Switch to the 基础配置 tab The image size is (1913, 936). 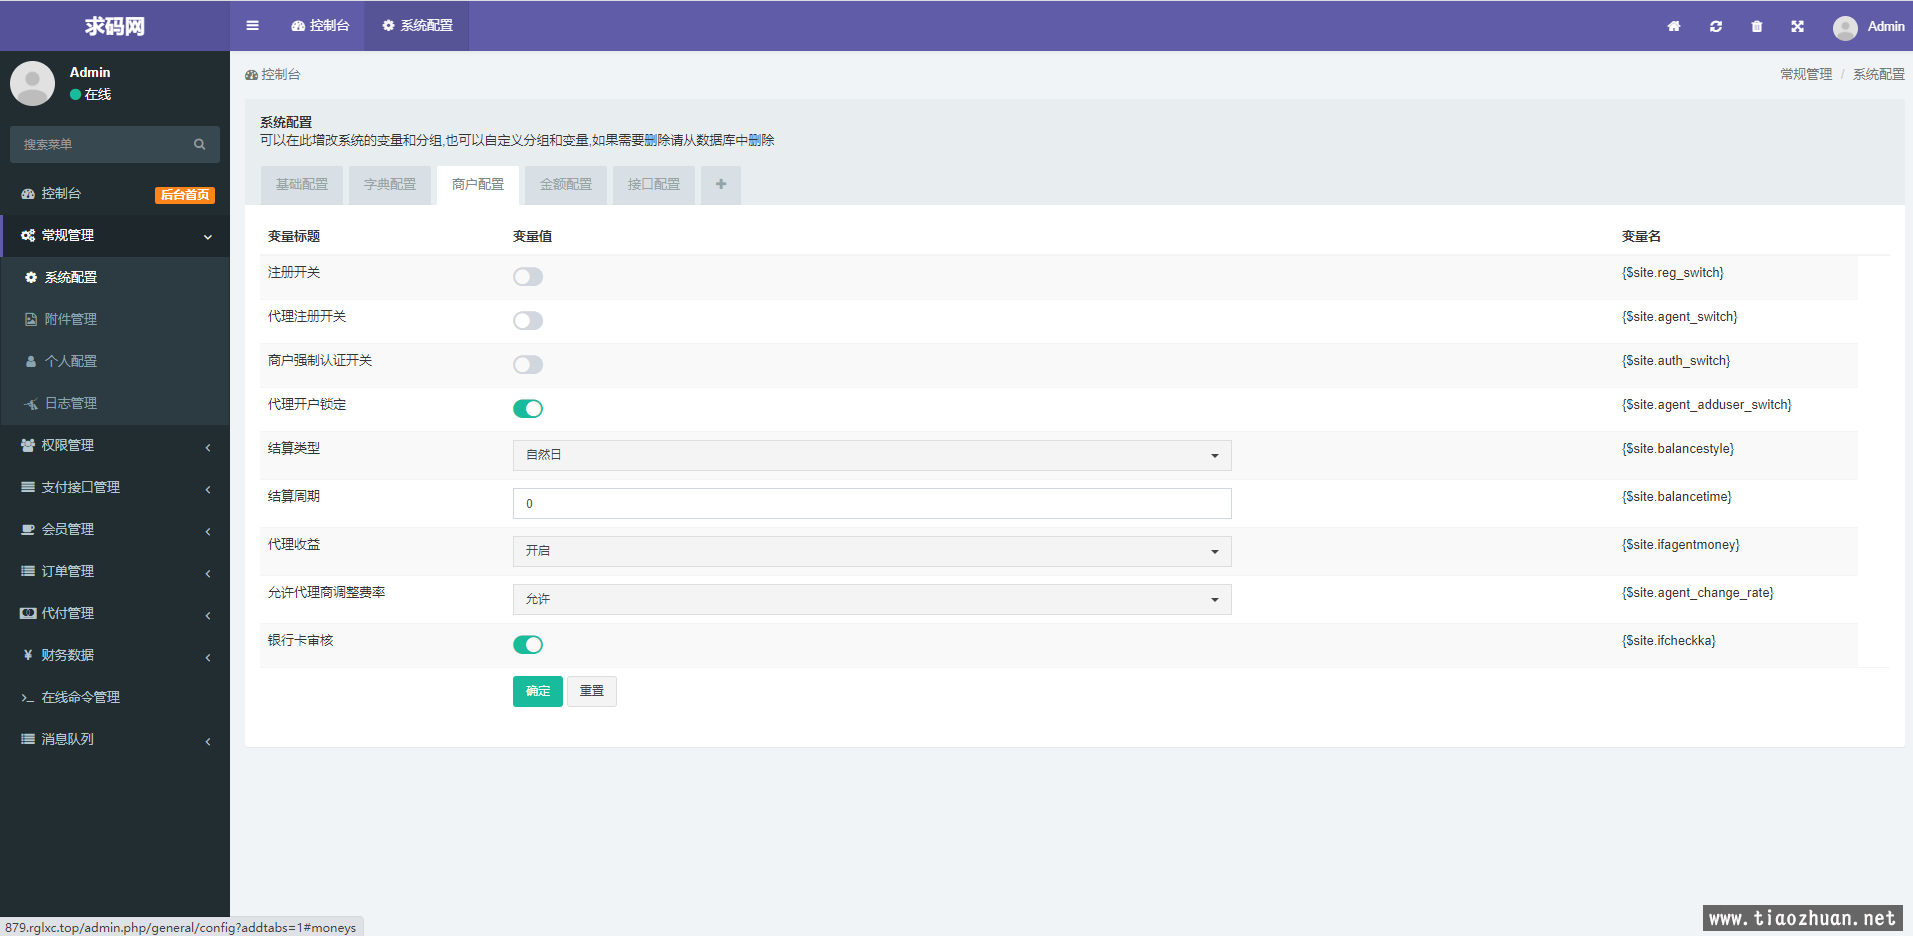302,185
